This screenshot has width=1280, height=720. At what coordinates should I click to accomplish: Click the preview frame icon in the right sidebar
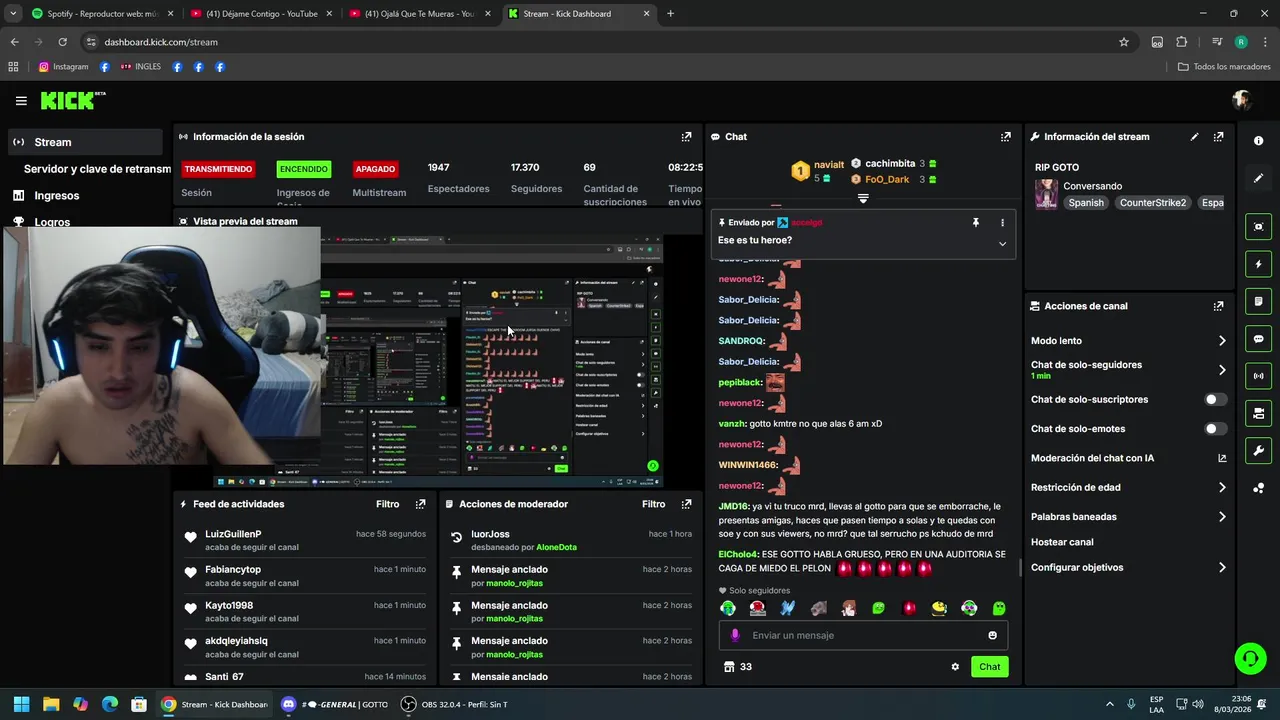tap(1258, 227)
